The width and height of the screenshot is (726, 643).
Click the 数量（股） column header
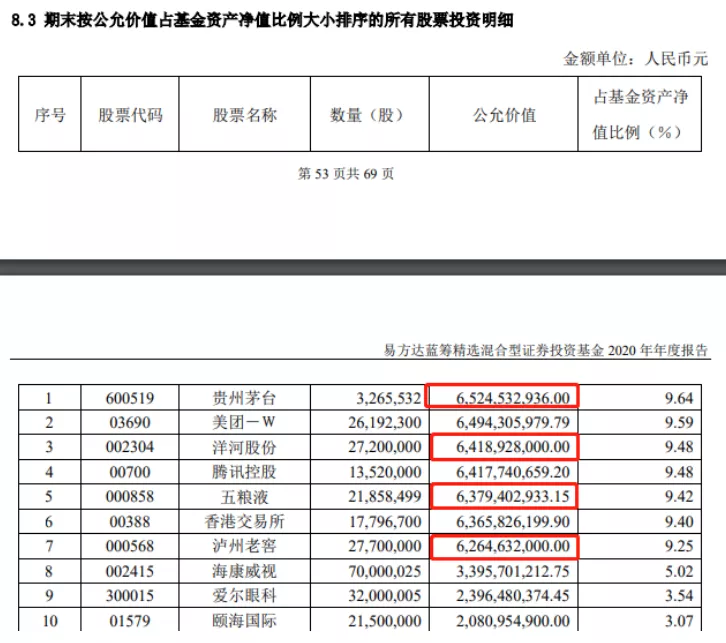coord(369,114)
